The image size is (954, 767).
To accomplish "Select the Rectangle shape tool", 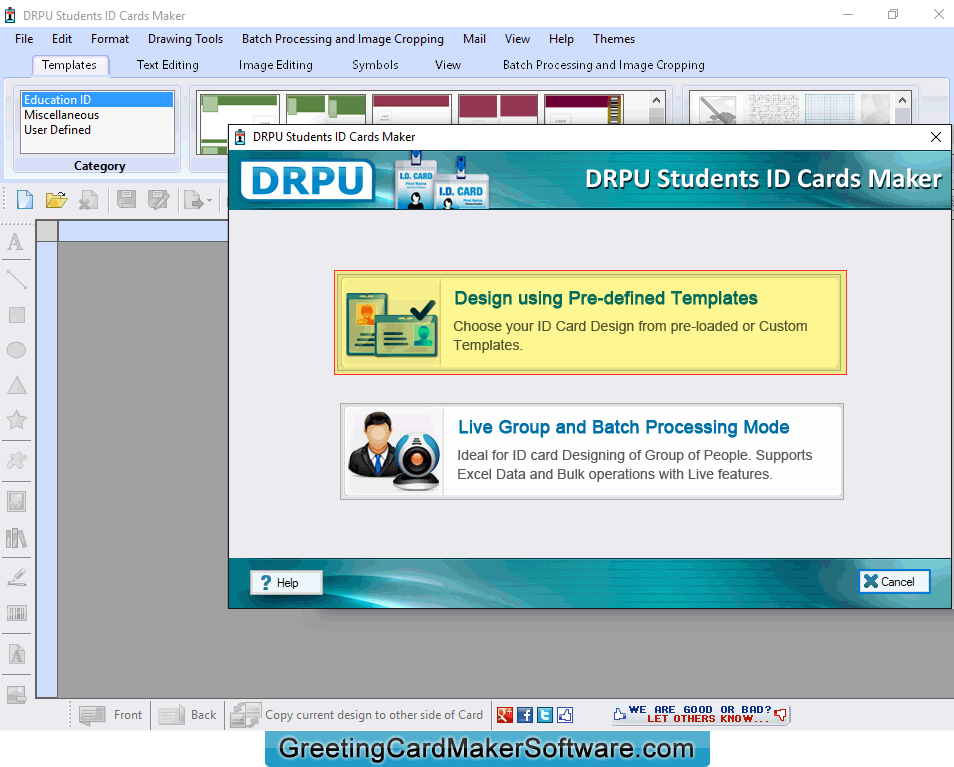I will 16,314.
